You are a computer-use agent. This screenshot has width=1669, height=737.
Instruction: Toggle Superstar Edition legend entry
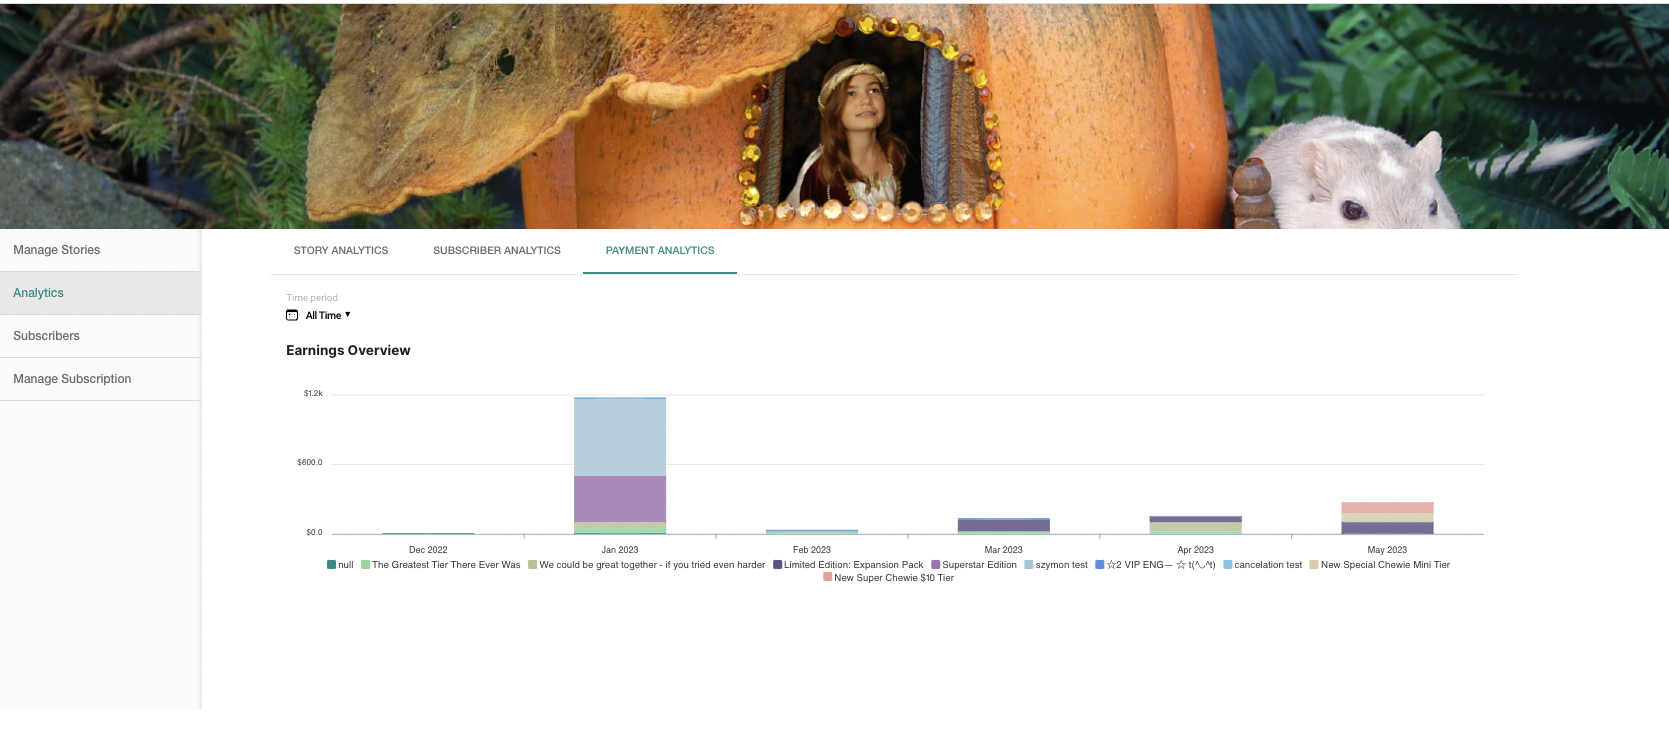point(974,565)
